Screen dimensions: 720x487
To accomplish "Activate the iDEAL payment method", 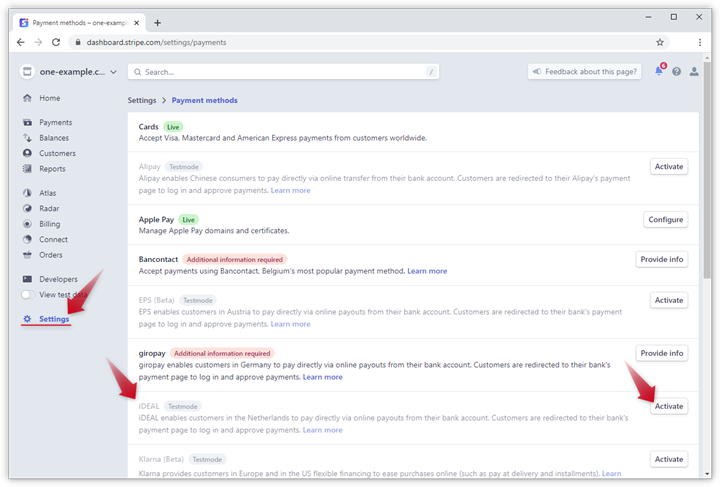I will point(668,406).
